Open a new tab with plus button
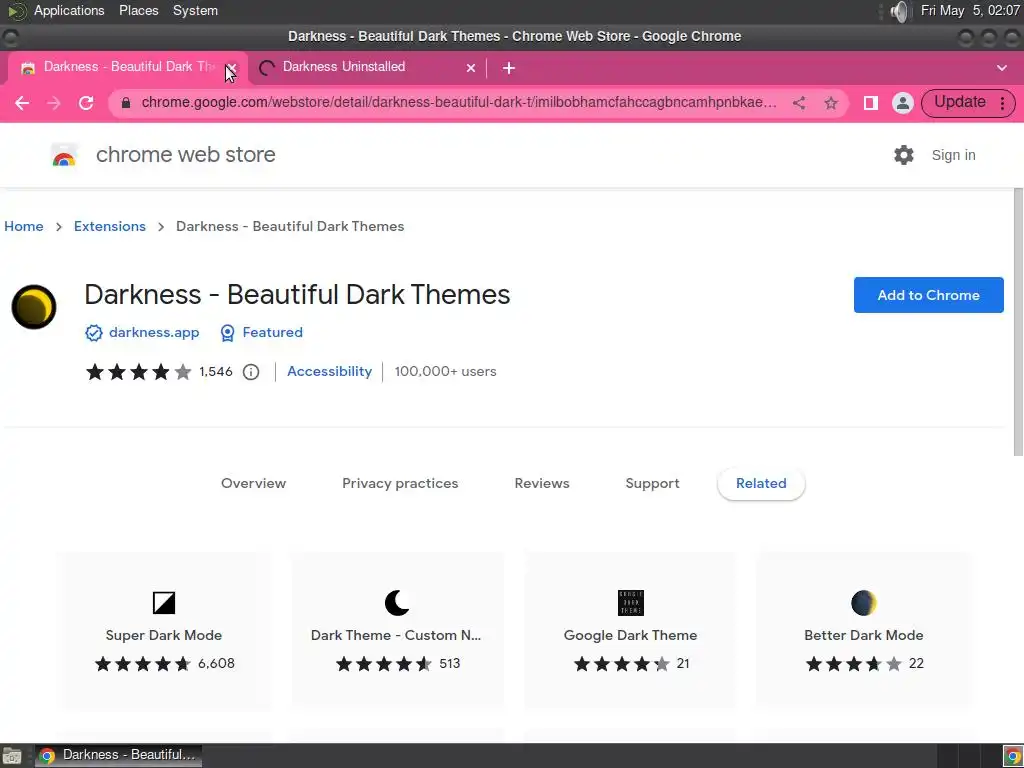This screenshot has height=768, width=1024. pyautogui.click(x=509, y=68)
